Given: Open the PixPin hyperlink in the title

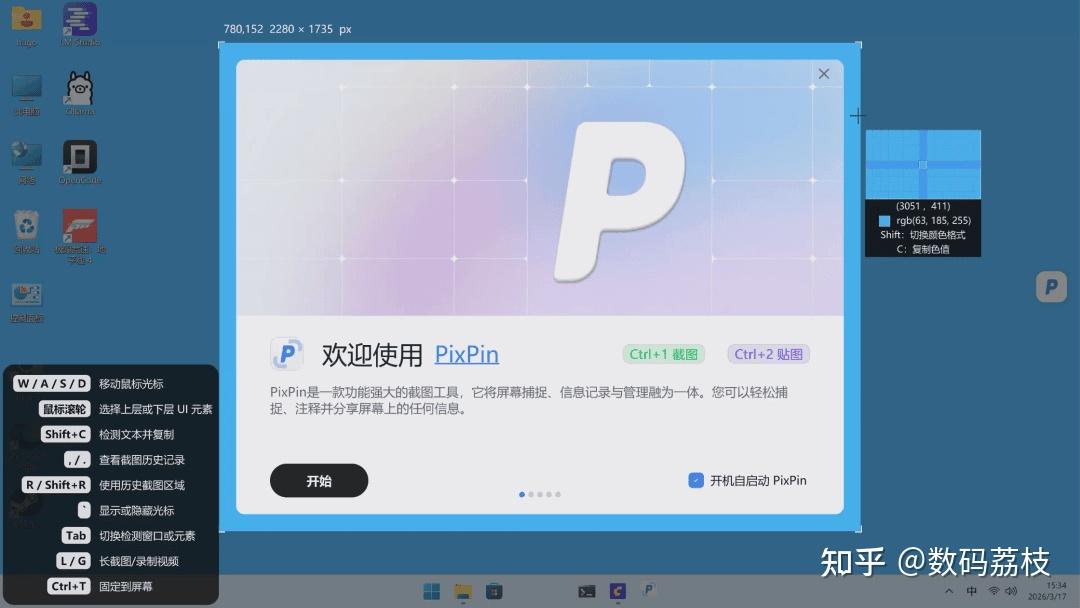Looking at the screenshot, I should click(x=466, y=355).
